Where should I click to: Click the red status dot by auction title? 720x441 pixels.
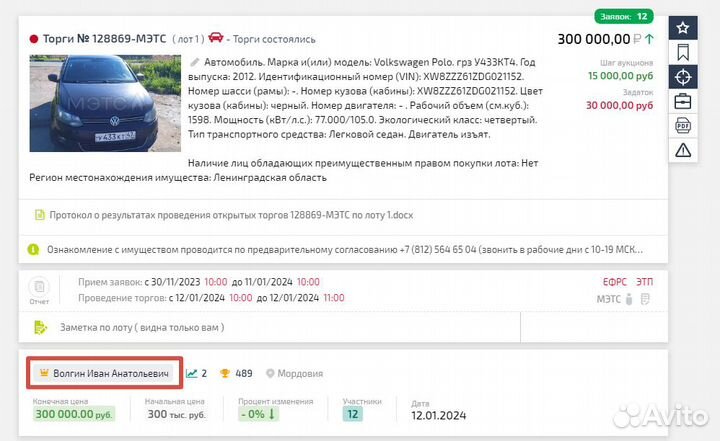pyautogui.click(x=34, y=39)
